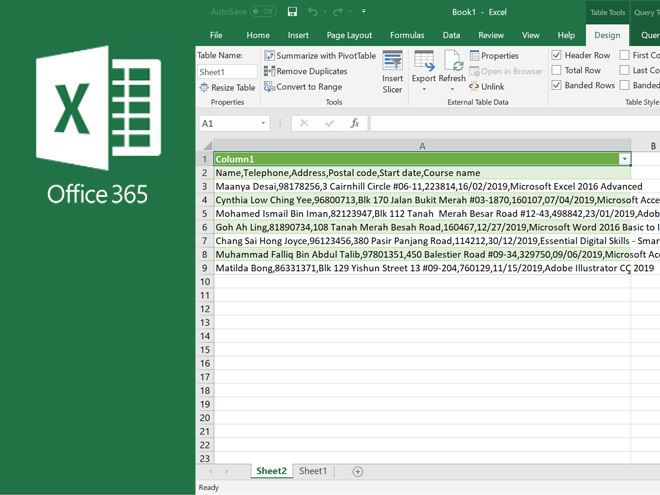
Task: Enable the Total Row checkbox
Action: pyautogui.click(x=557, y=71)
